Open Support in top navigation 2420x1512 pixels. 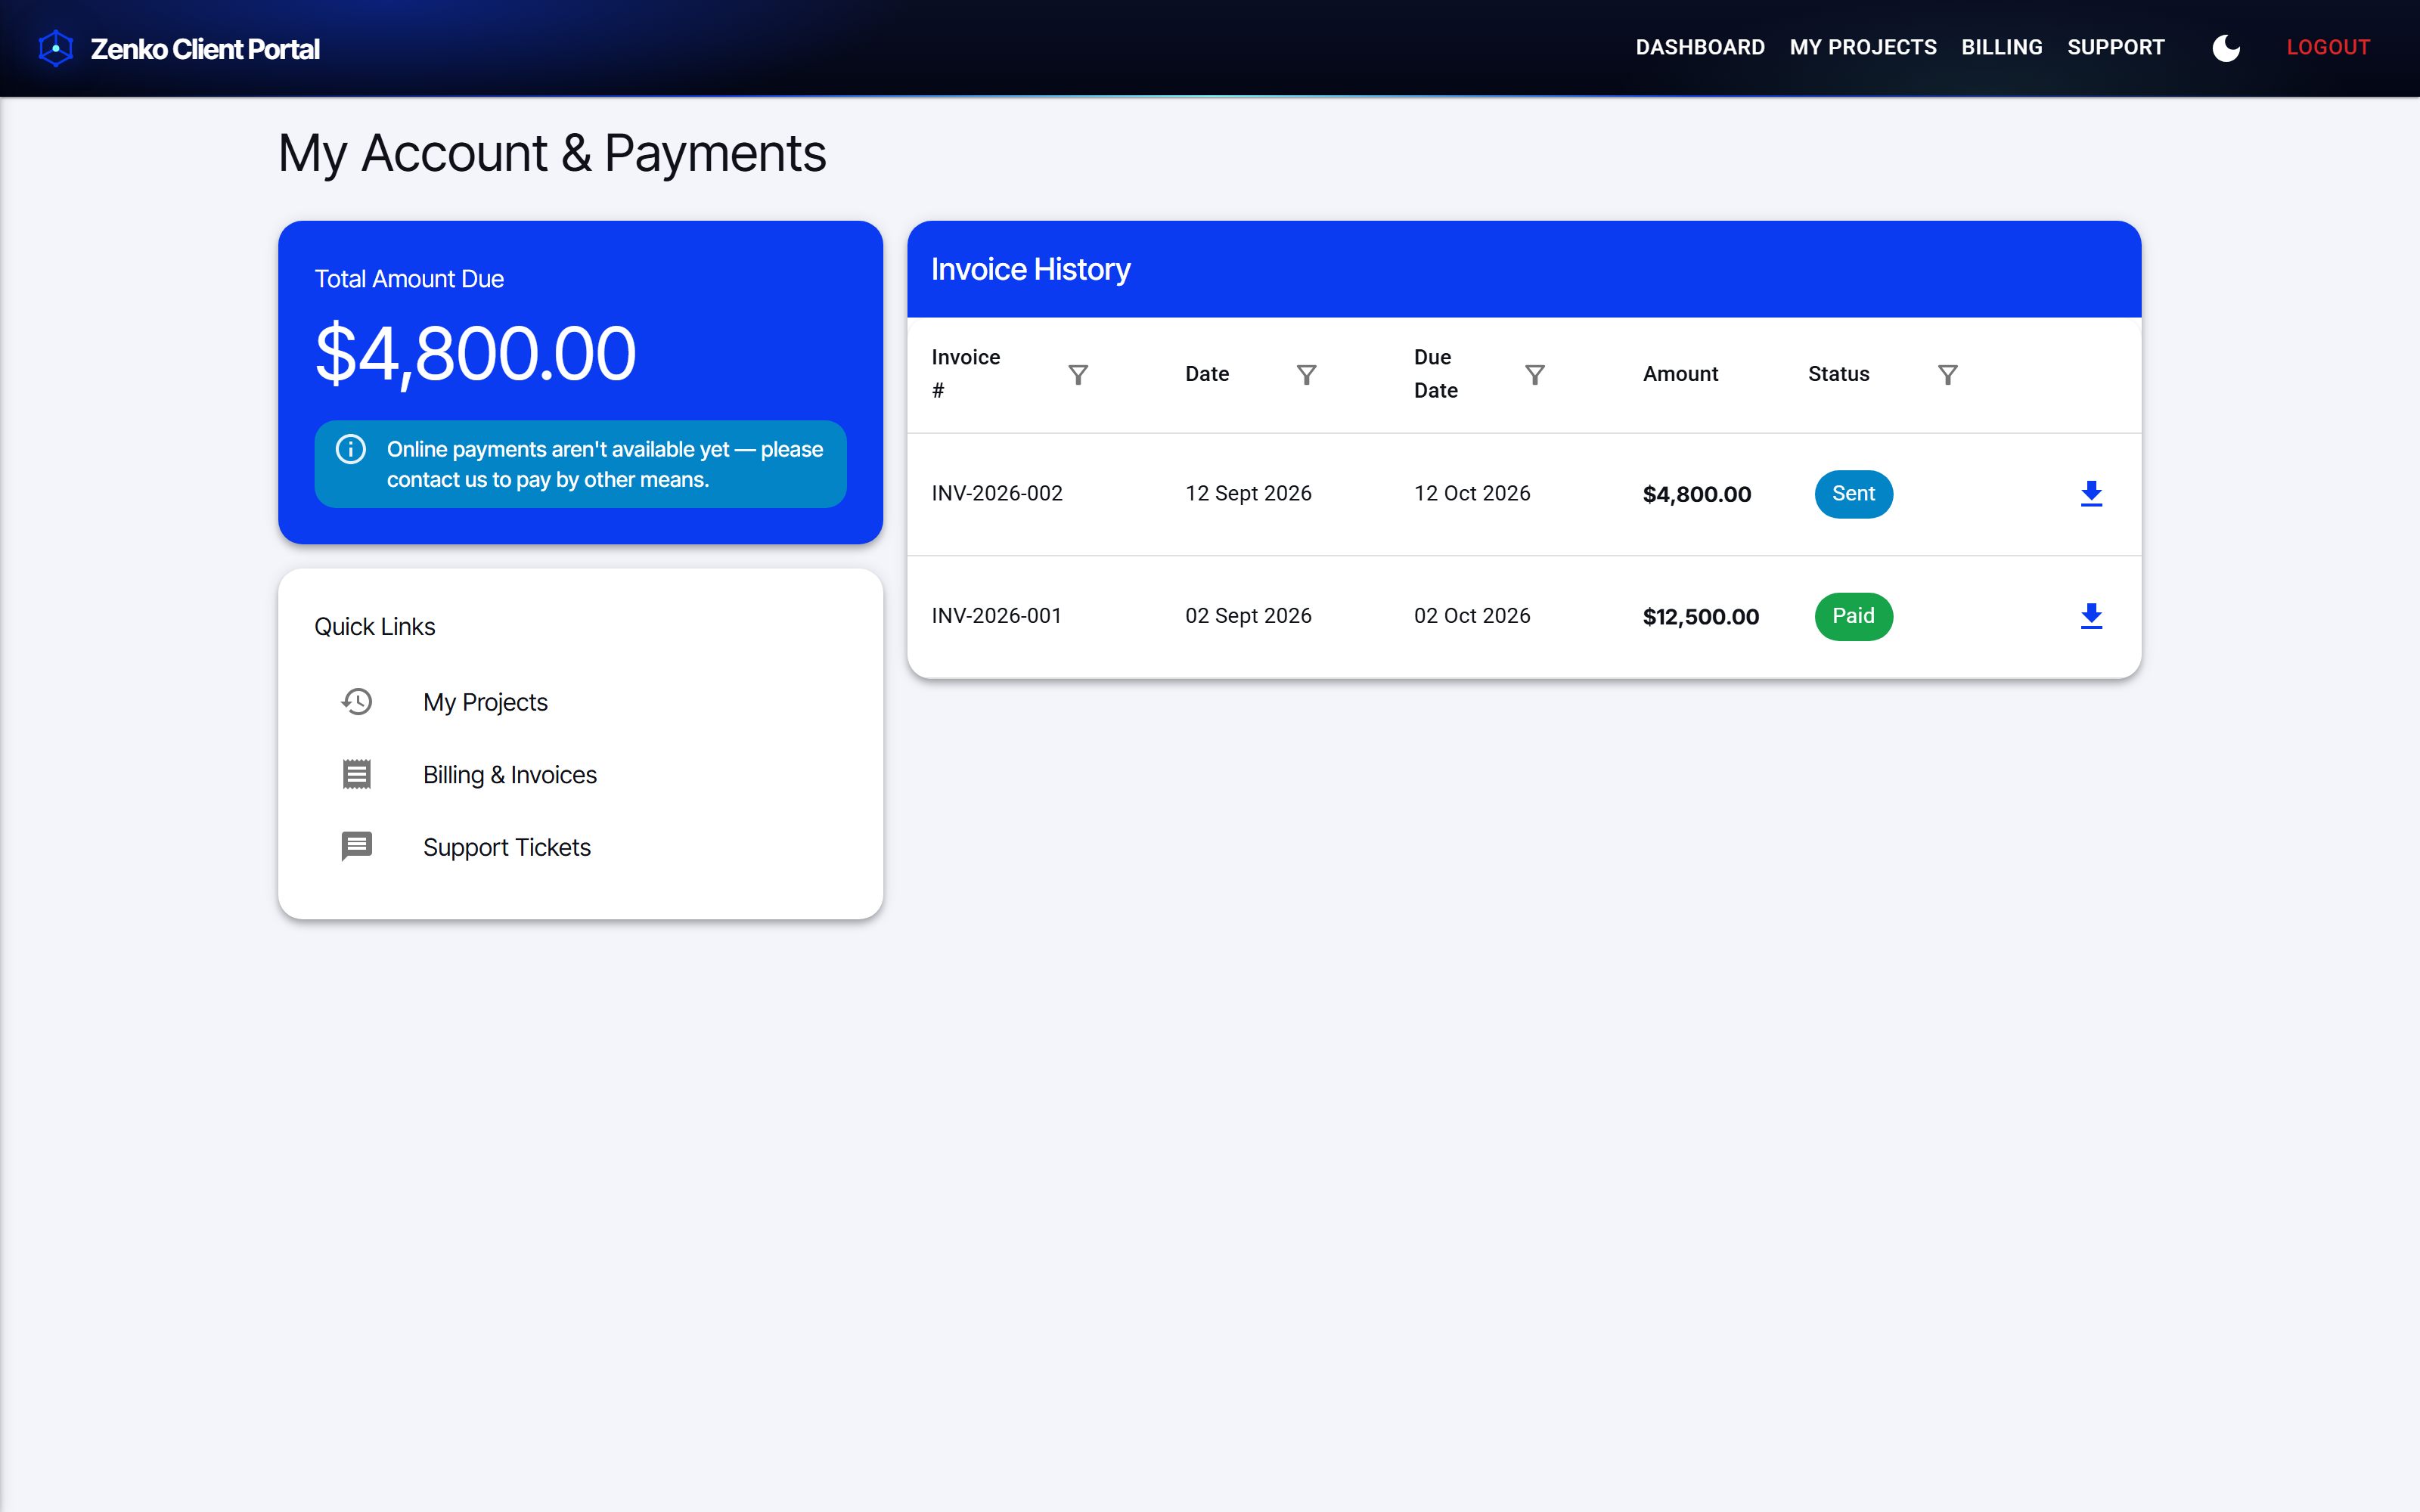click(2116, 47)
